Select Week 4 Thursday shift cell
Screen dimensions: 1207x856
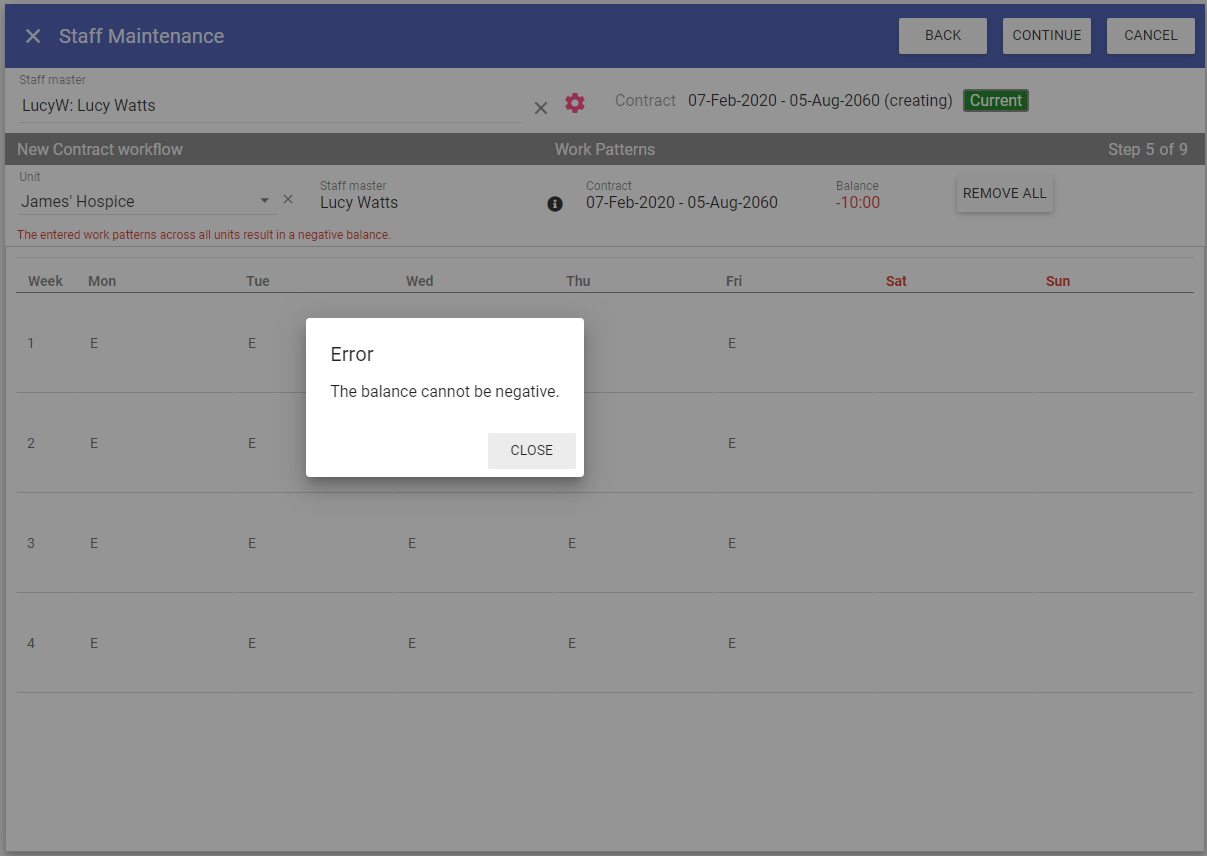pos(572,643)
